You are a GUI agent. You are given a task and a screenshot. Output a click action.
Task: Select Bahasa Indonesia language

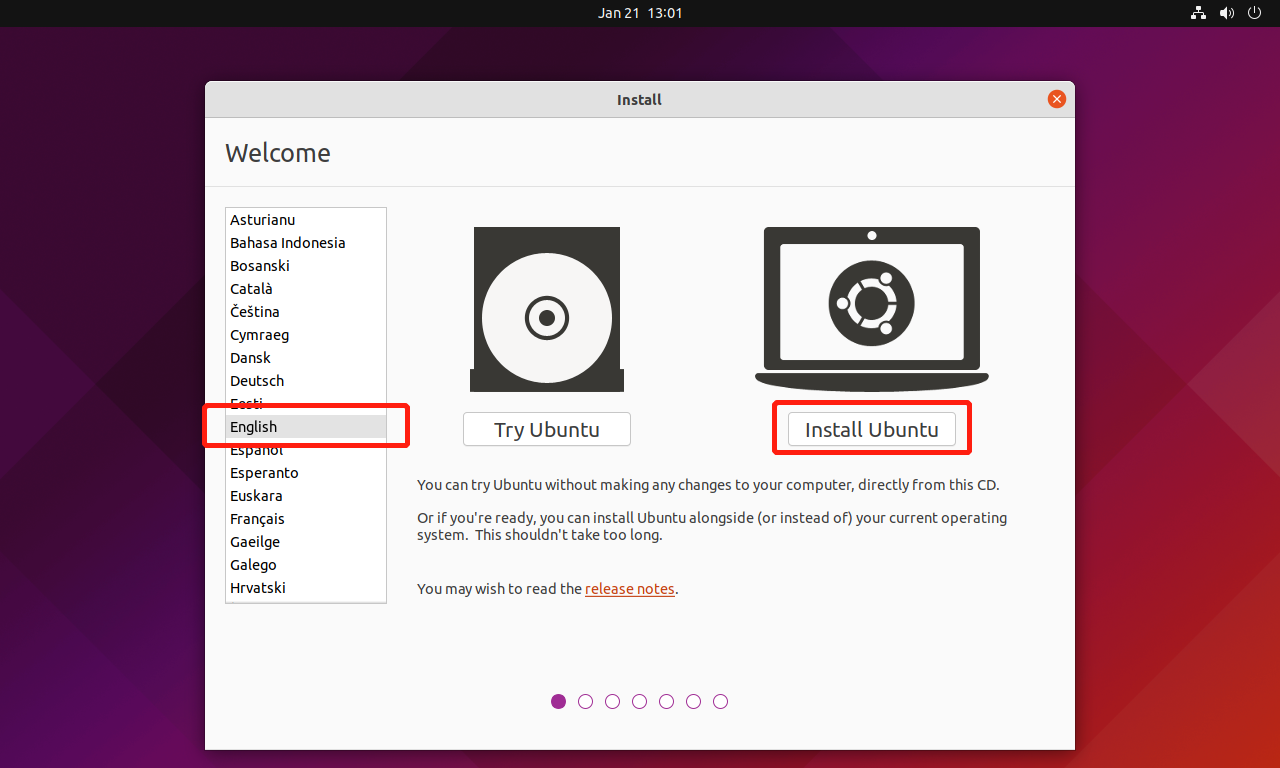pyautogui.click(x=306, y=243)
